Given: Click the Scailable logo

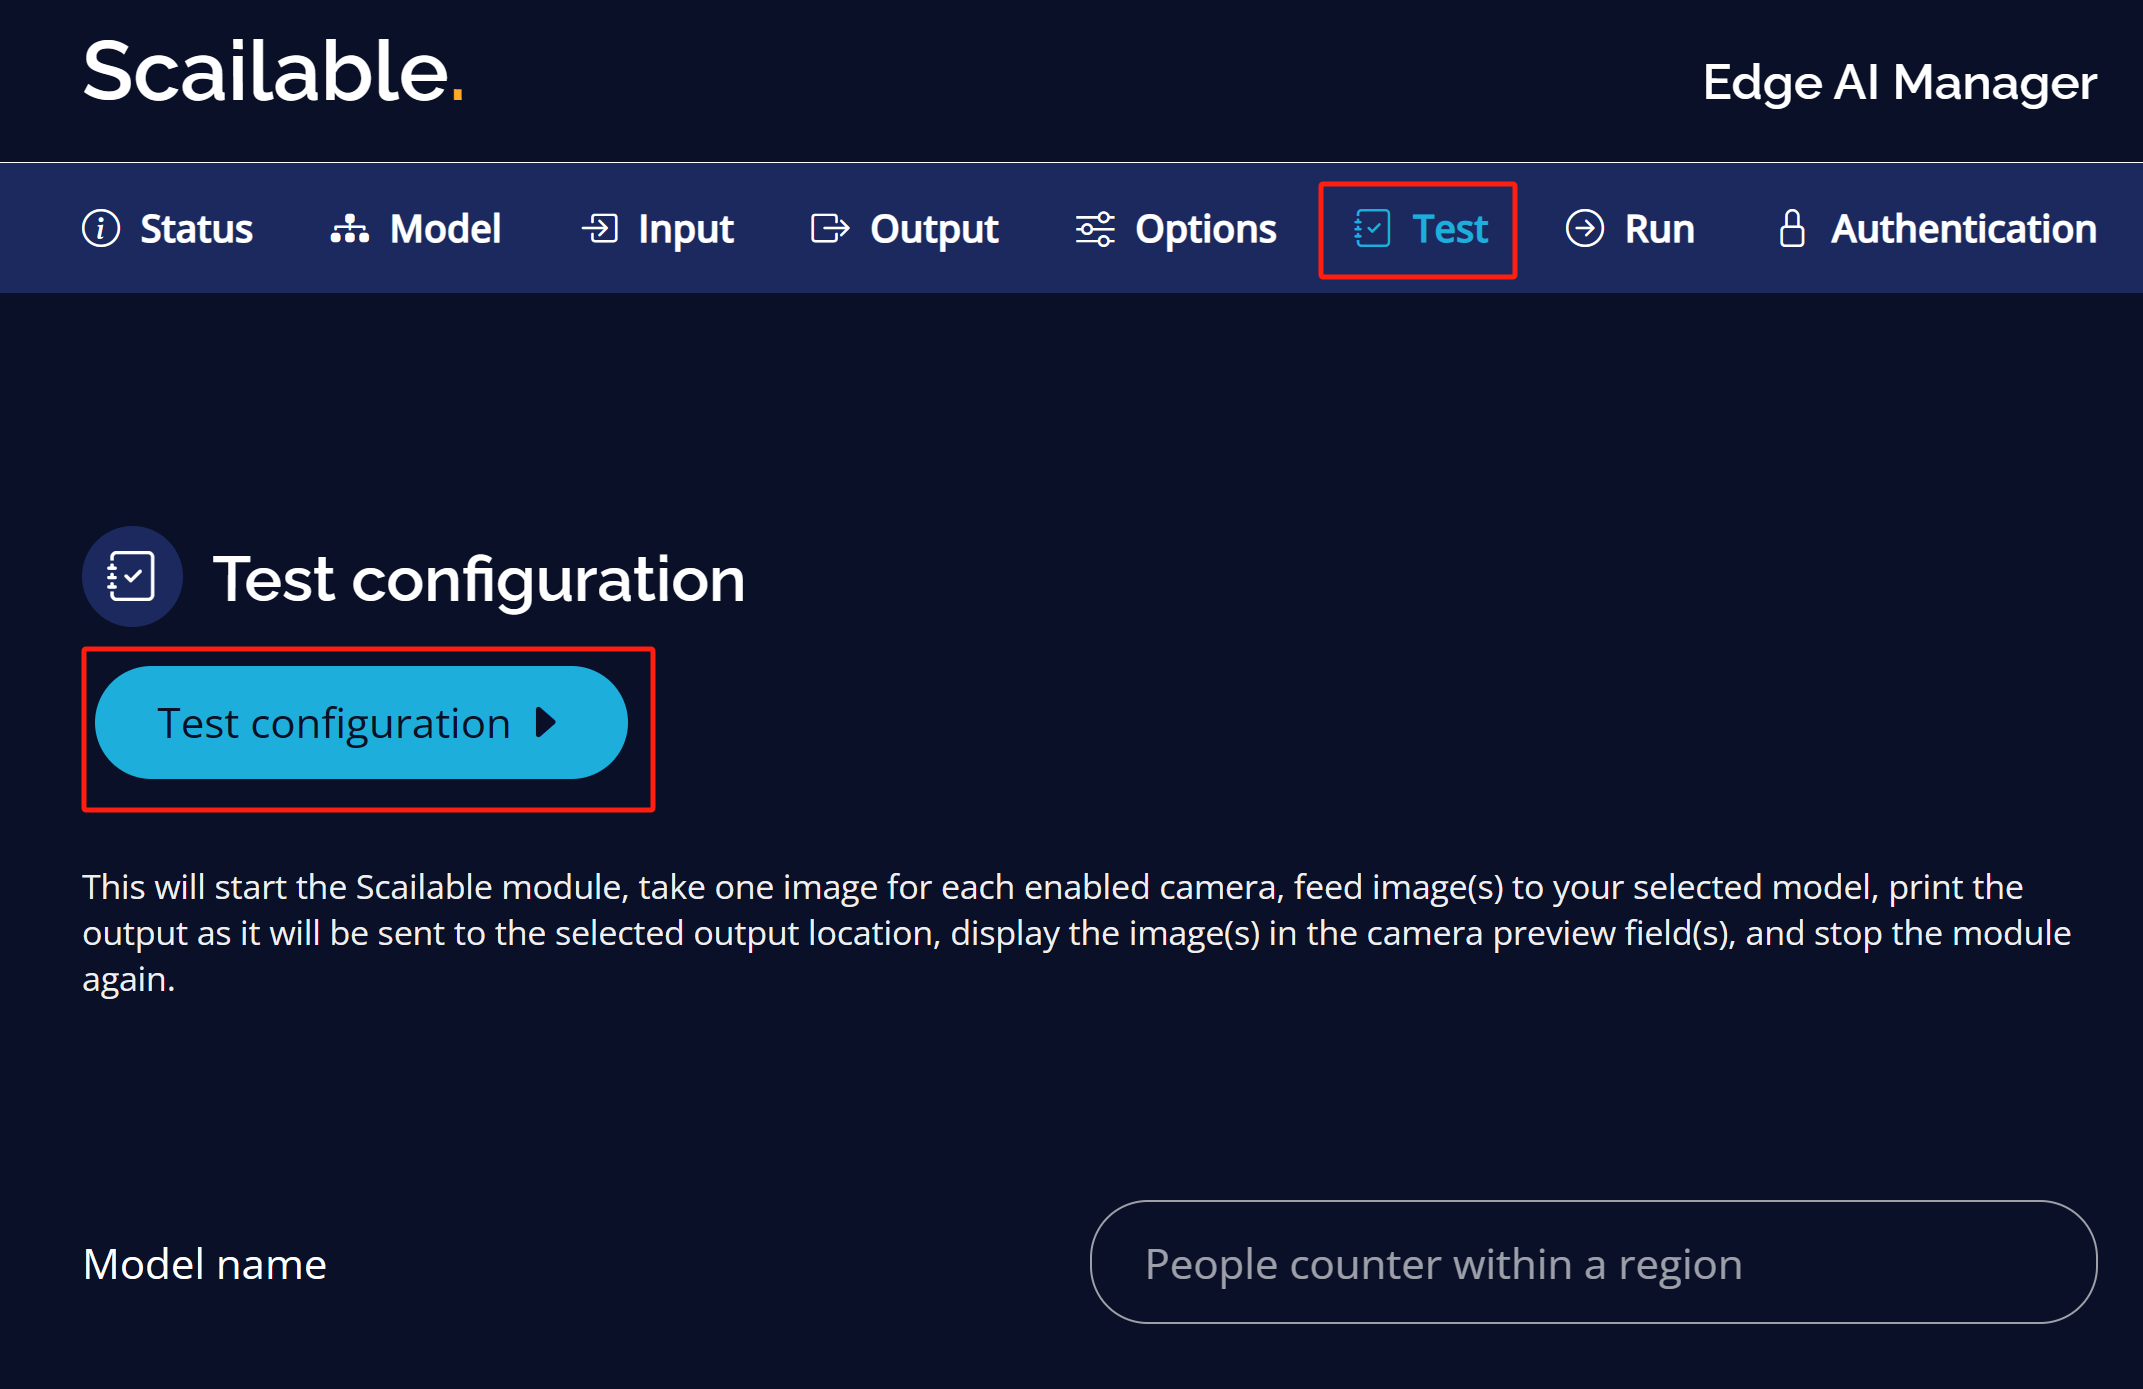Looking at the screenshot, I should coord(273,72).
